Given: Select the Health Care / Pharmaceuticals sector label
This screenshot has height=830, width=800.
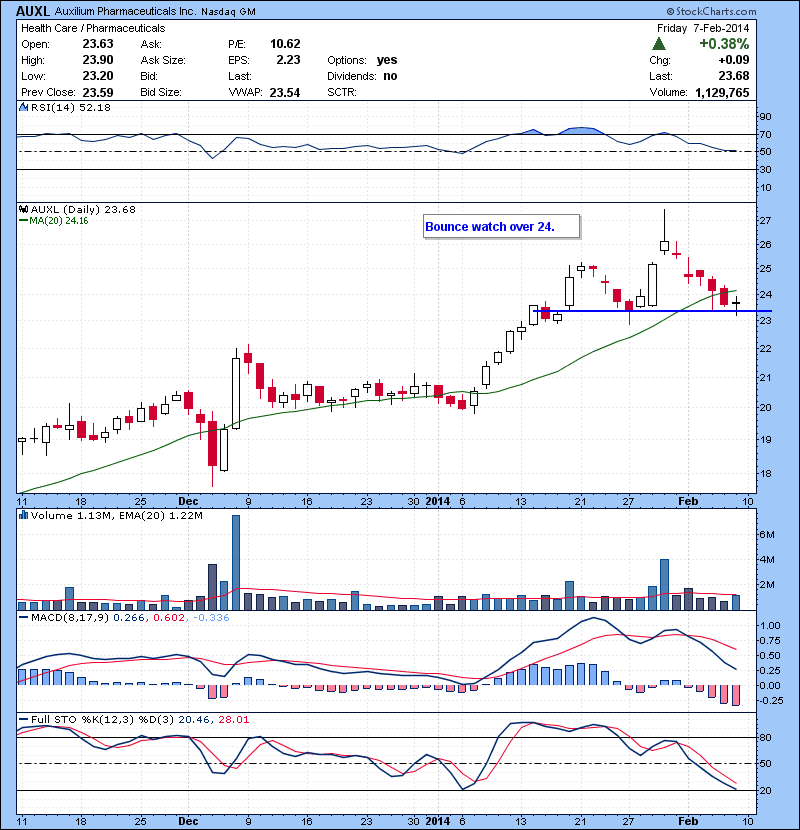Looking at the screenshot, I should tap(93, 28).
